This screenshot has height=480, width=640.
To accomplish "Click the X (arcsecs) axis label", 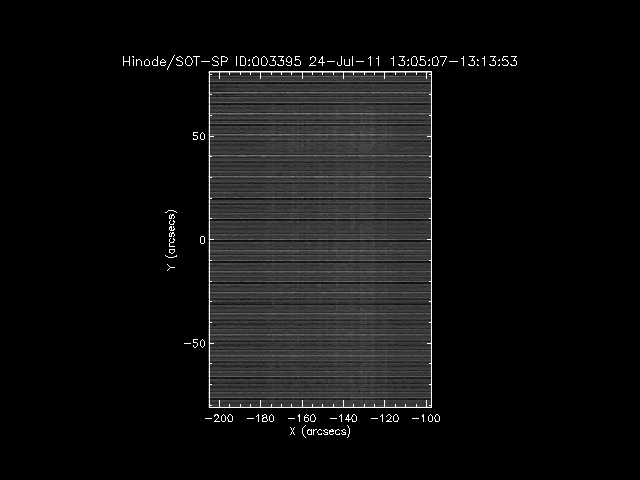I will (319, 431).
